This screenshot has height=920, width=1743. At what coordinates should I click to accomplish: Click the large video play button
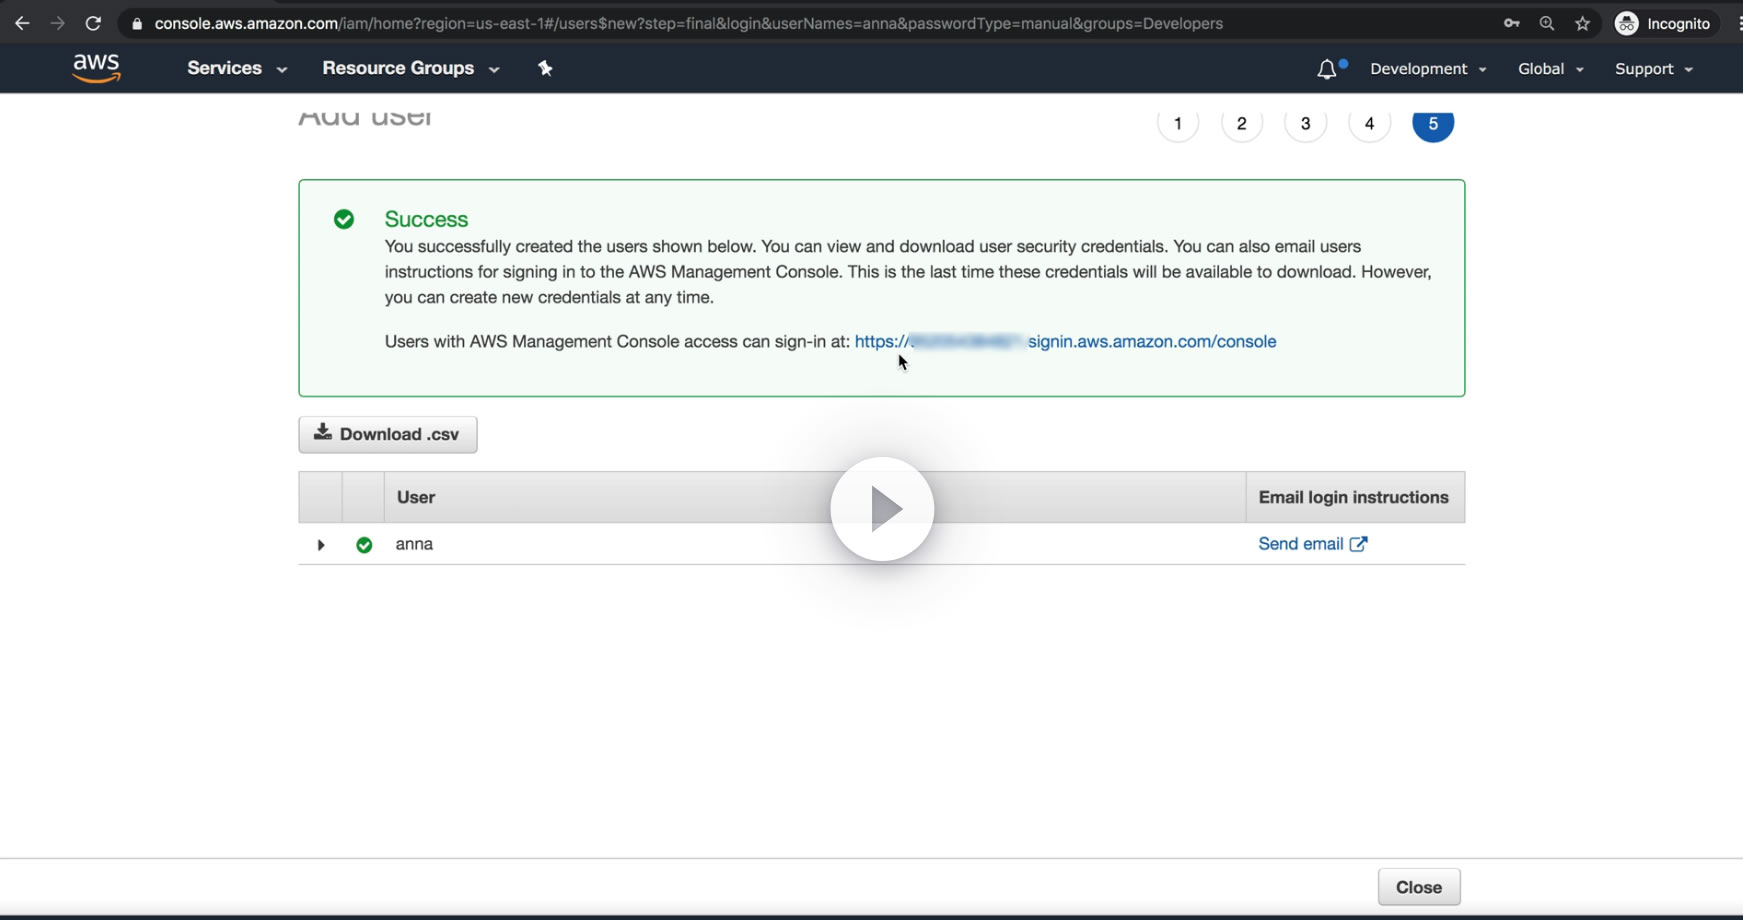tap(882, 509)
